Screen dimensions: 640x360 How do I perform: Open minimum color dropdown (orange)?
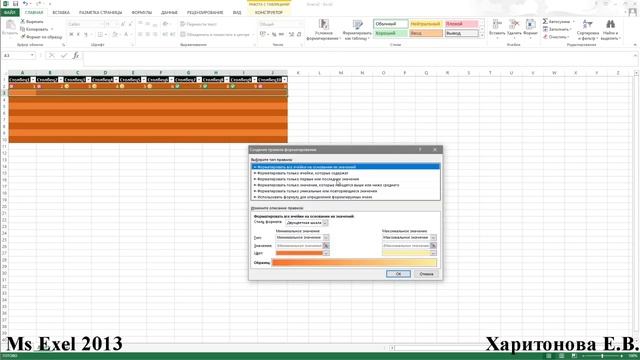[326, 253]
